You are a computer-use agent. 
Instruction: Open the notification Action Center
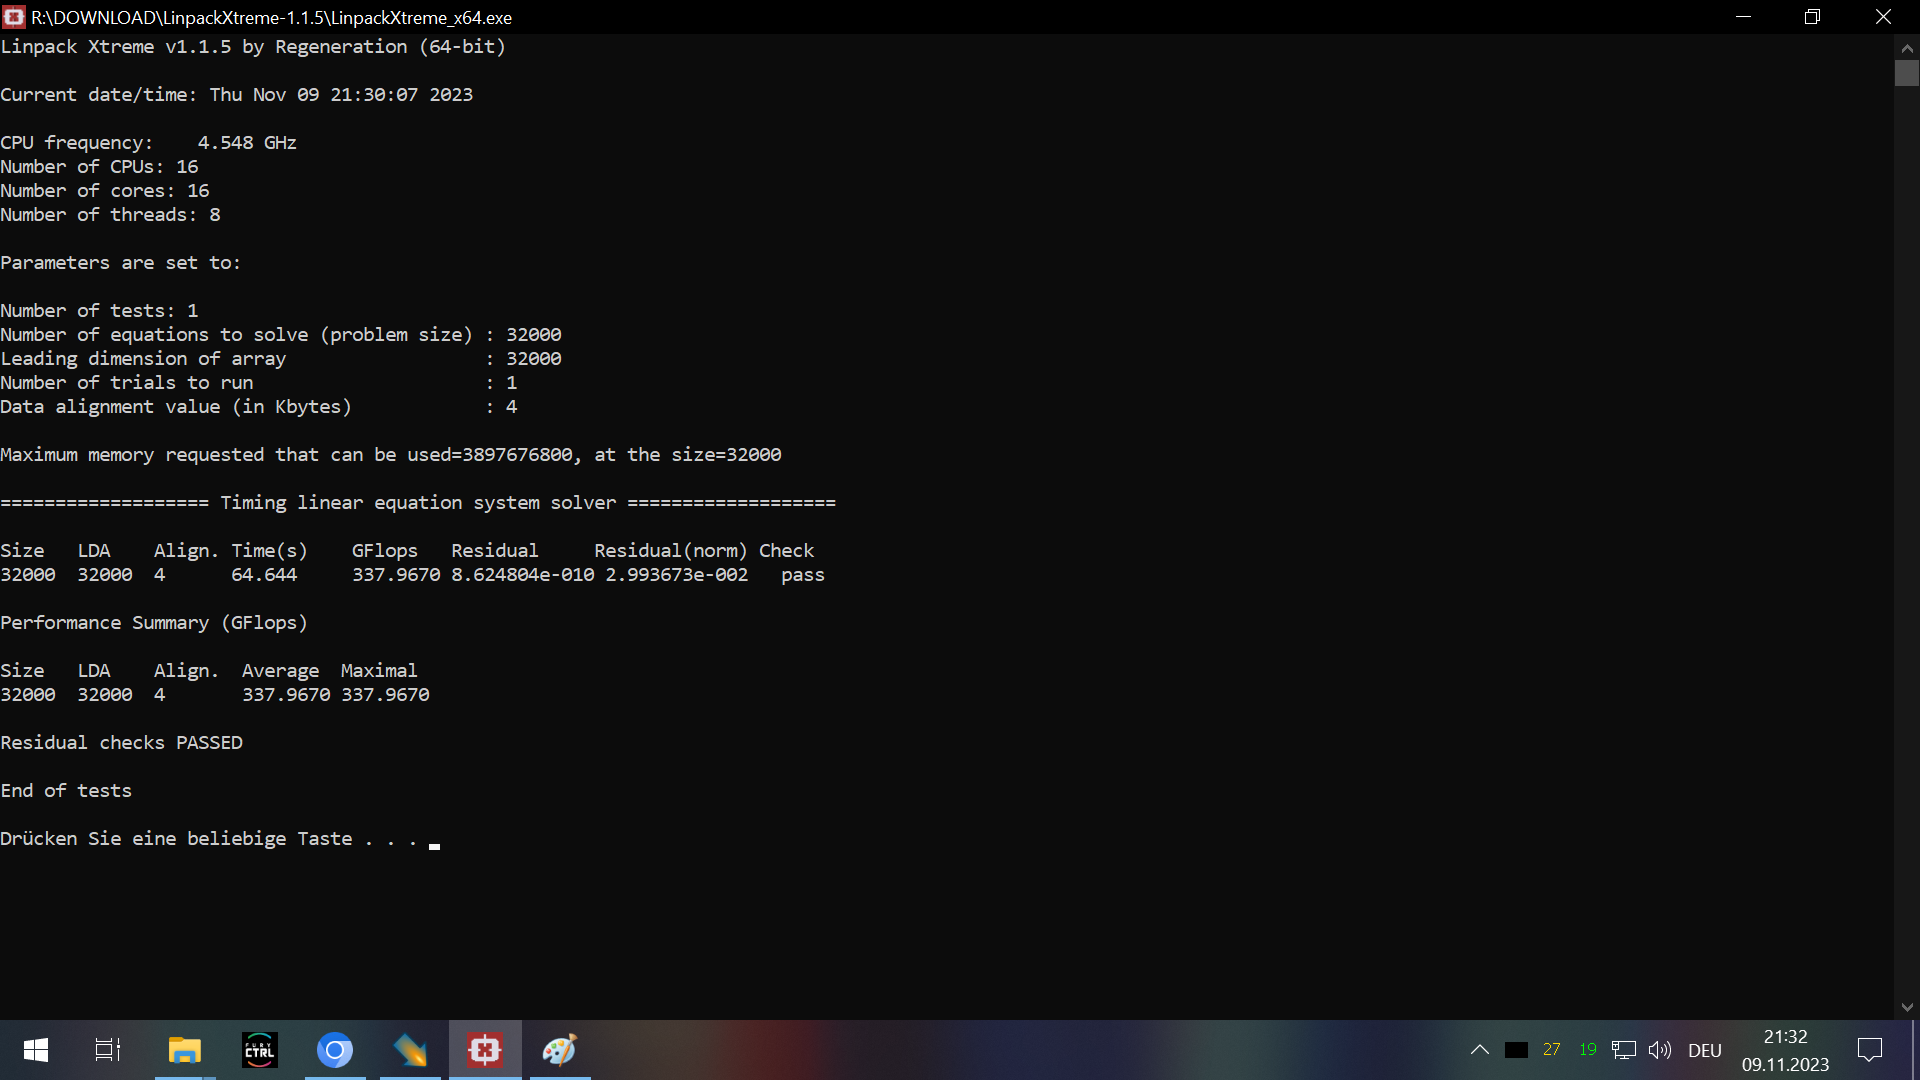(1870, 1050)
